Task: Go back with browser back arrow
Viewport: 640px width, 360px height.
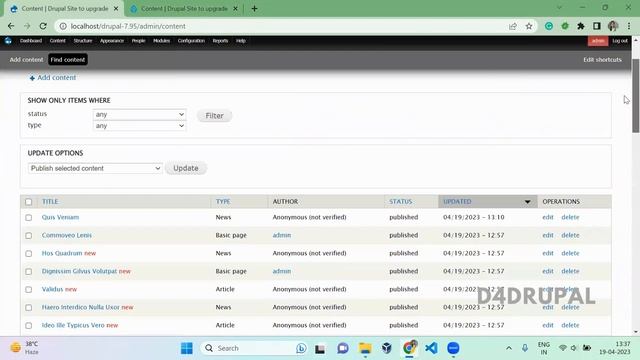Action: pos(11,26)
